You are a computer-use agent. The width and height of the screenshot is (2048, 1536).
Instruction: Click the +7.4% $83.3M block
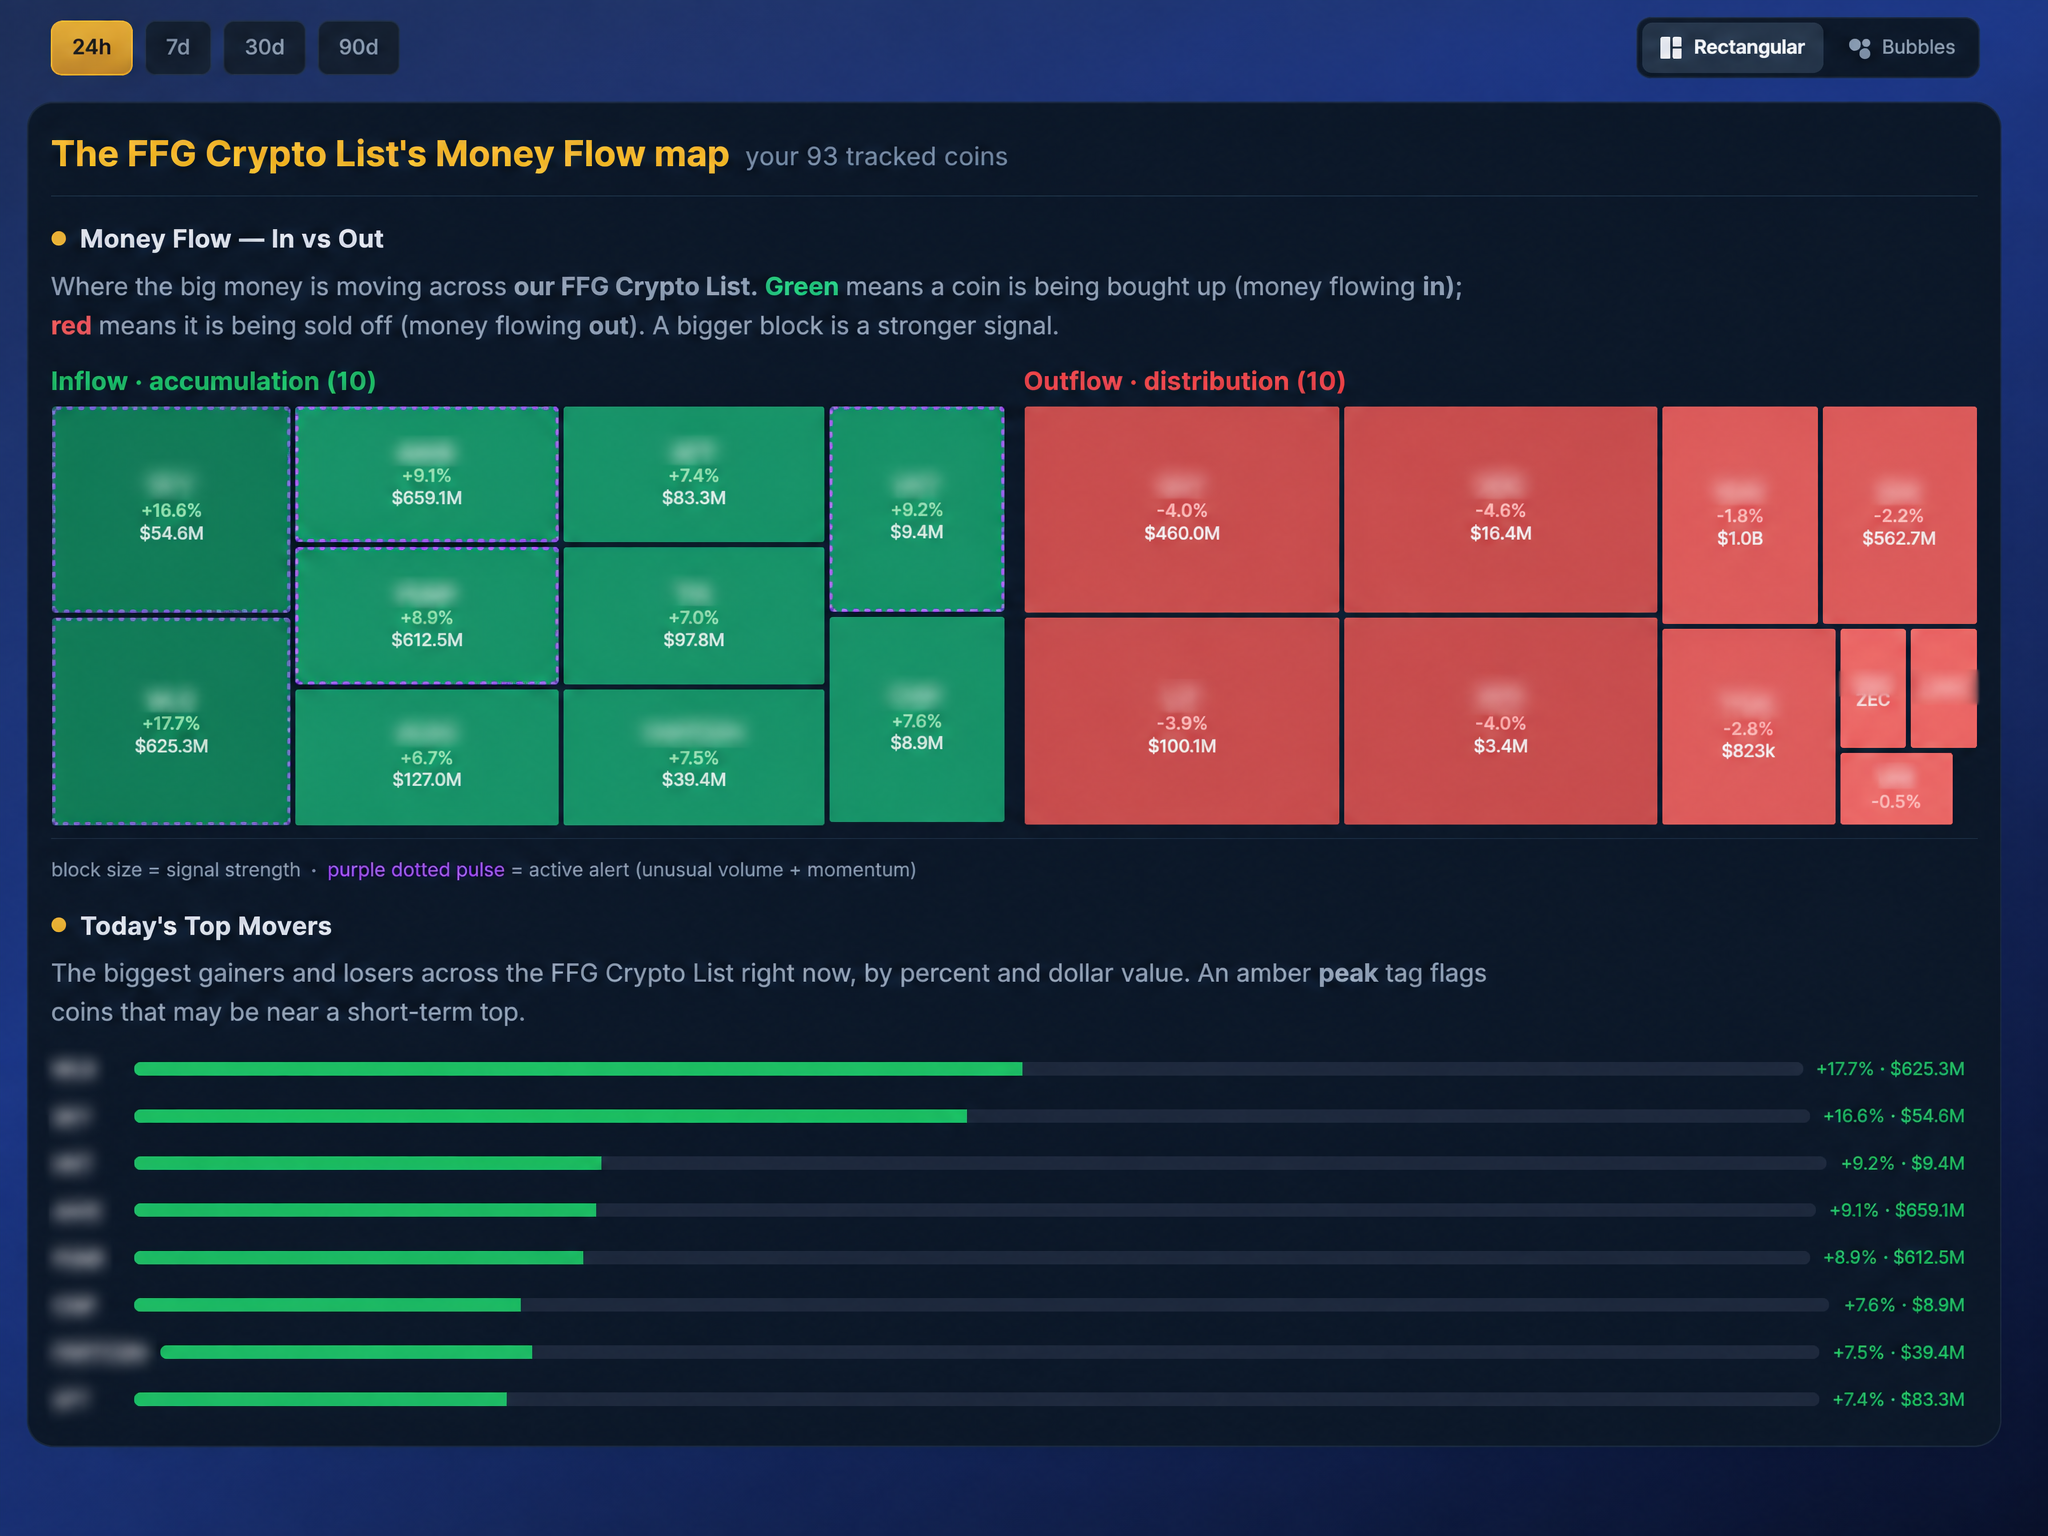pos(694,474)
